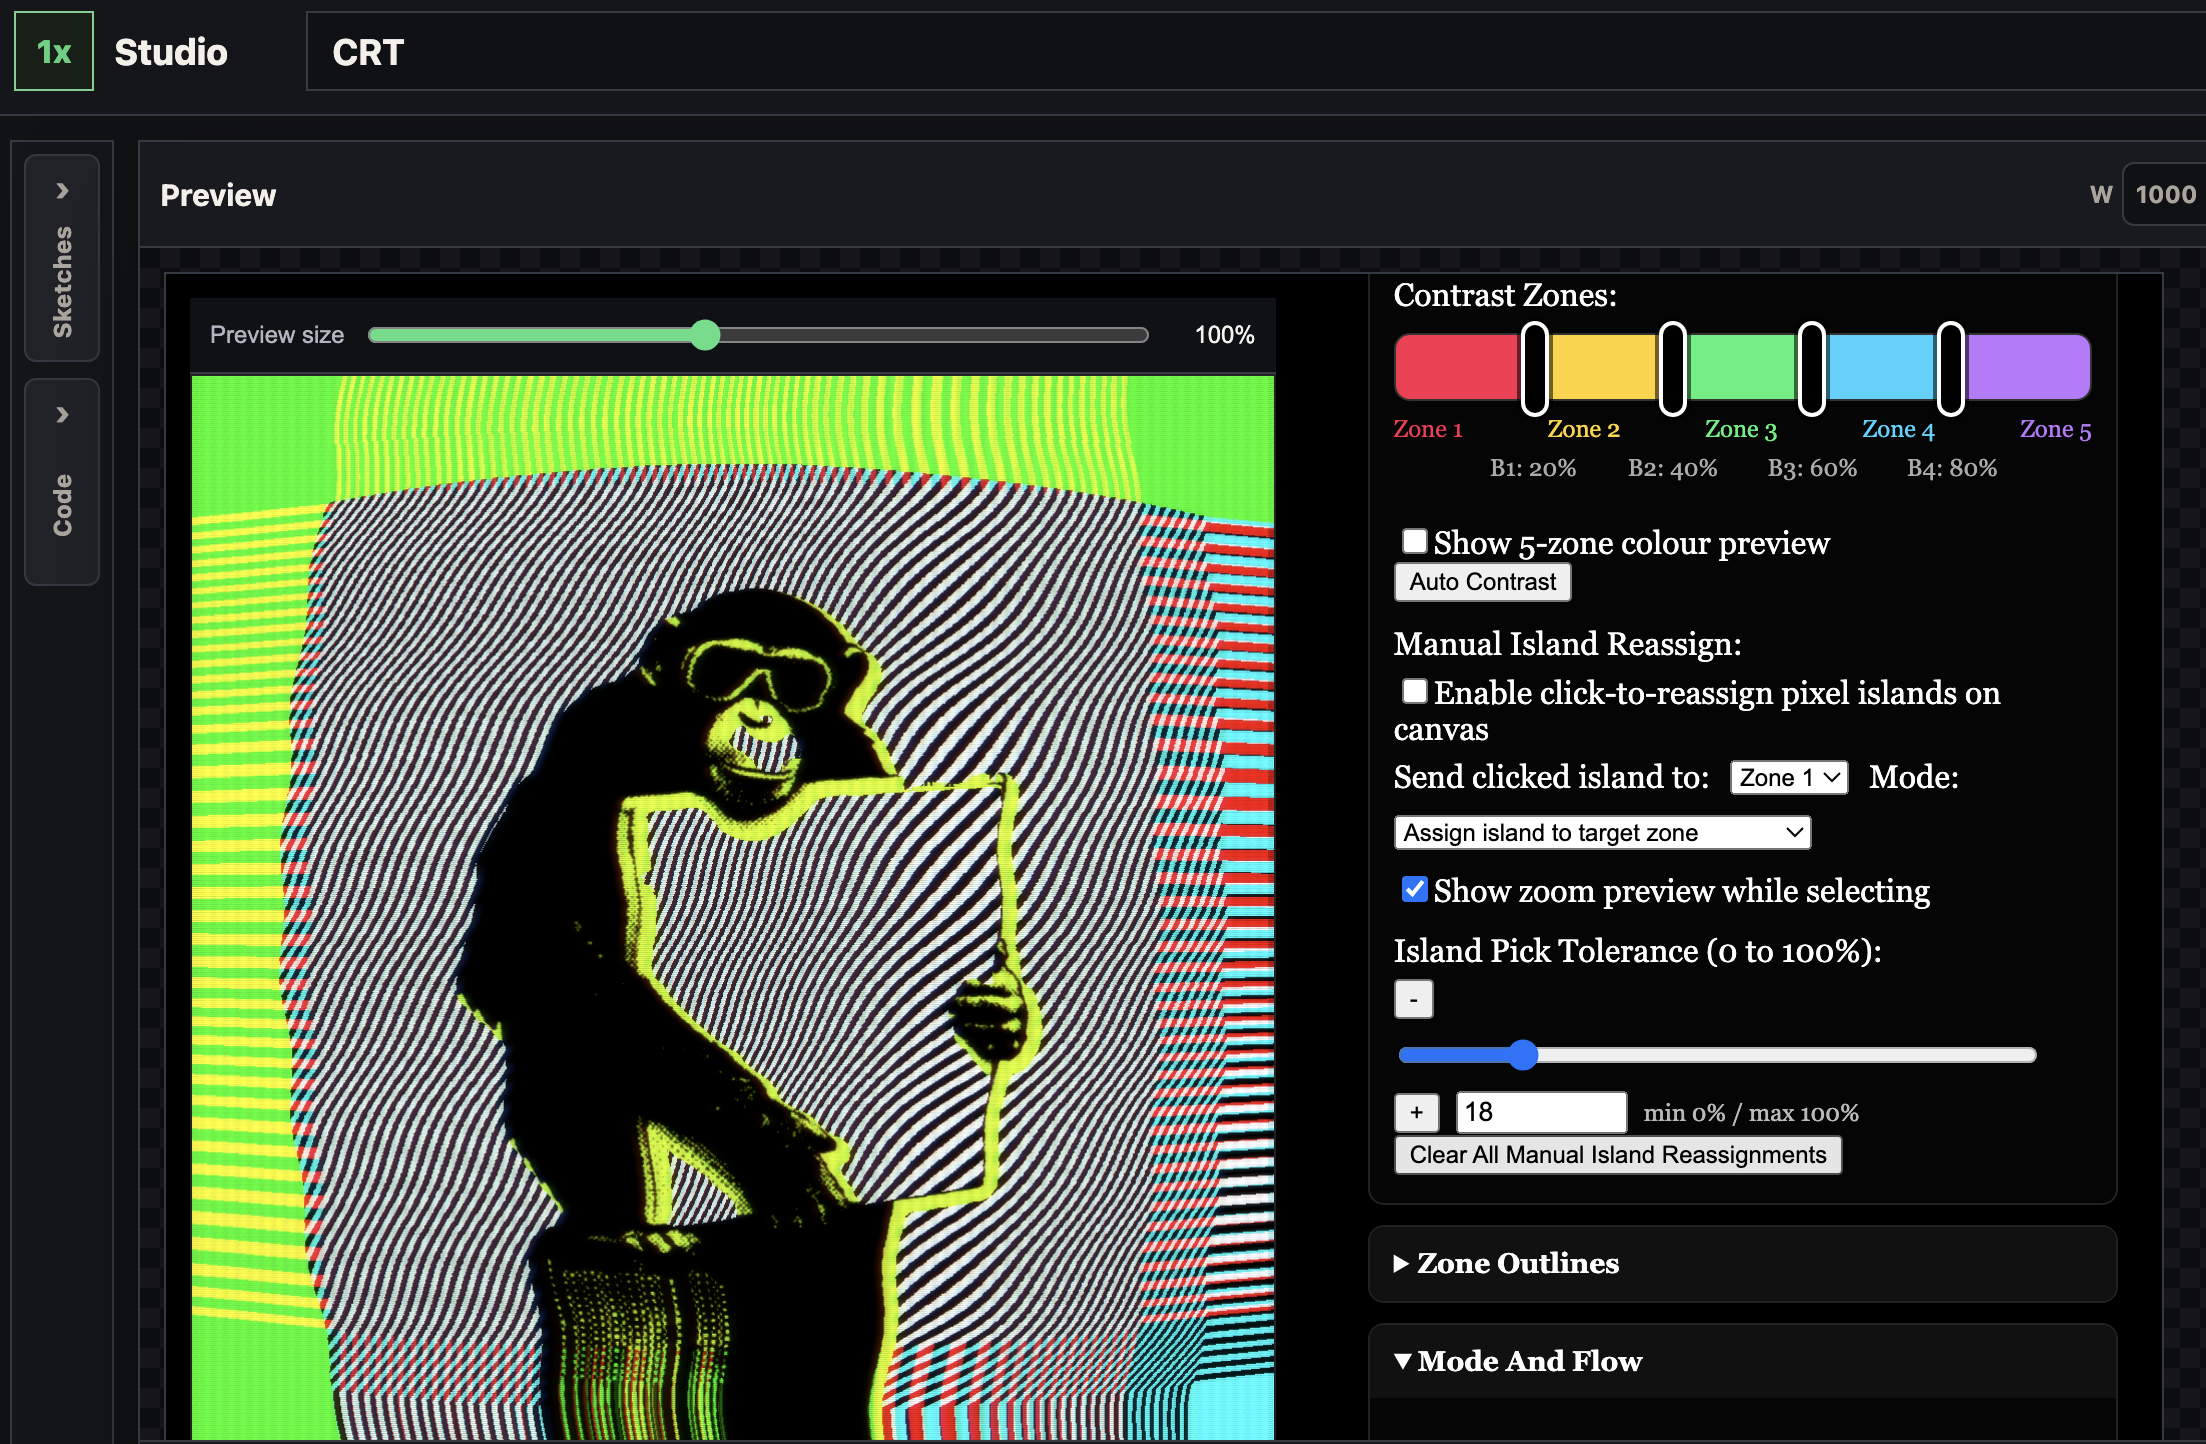This screenshot has width=2206, height=1444.
Task: Click the Zone 3 green swatch
Action: [x=1742, y=367]
